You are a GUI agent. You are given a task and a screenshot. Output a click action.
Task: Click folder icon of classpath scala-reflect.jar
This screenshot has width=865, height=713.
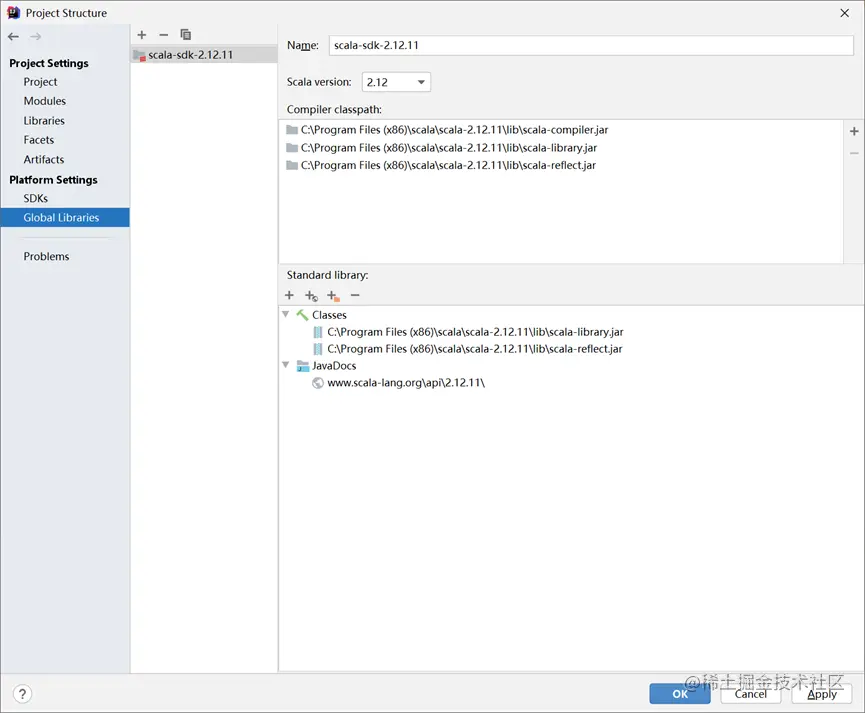(x=292, y=166)
